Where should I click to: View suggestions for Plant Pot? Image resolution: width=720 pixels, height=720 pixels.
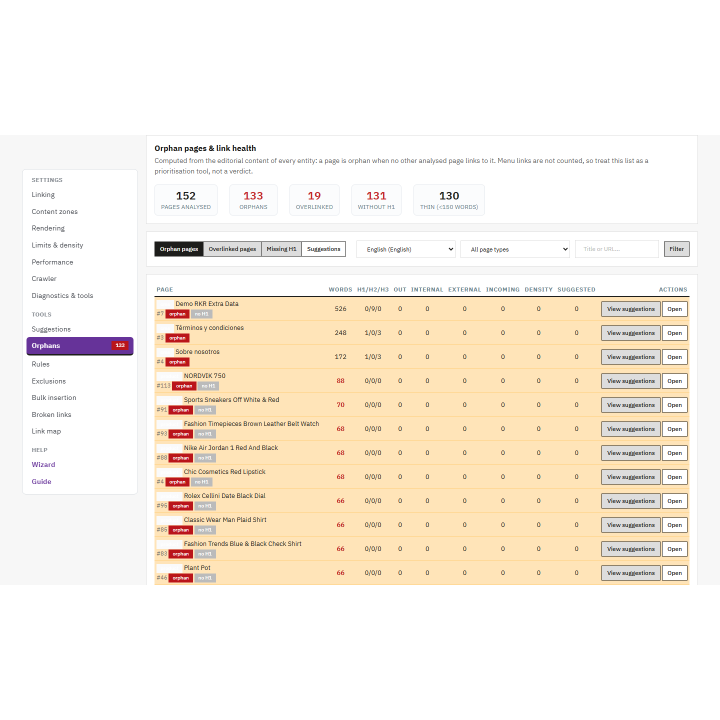pyautogui.click(x=630, y=573)
